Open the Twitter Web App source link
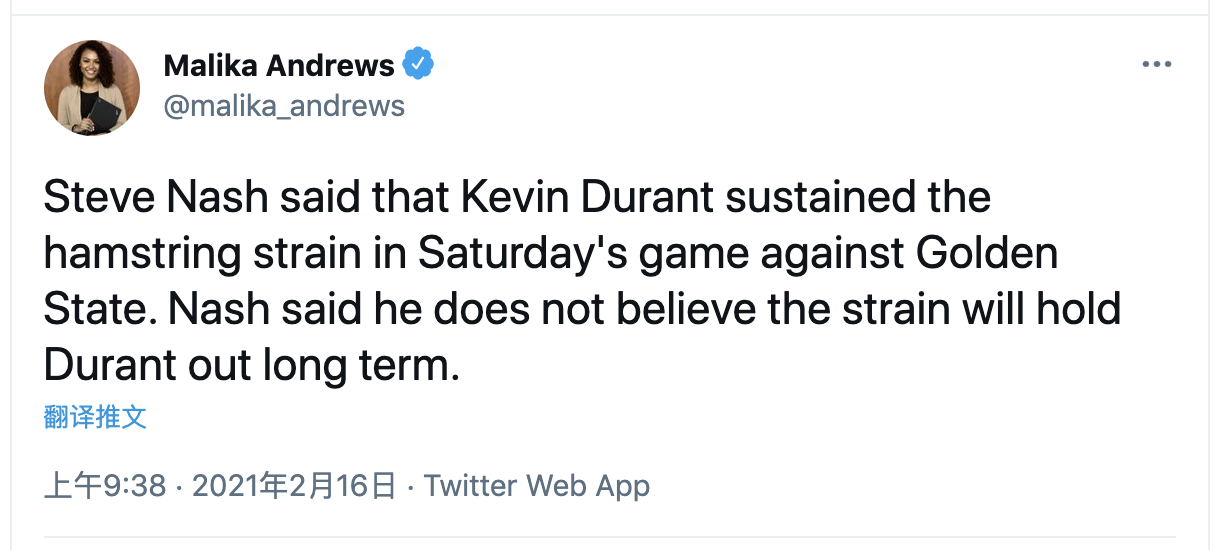Screen dimensions: 1224x550 [x=537, y=486]
